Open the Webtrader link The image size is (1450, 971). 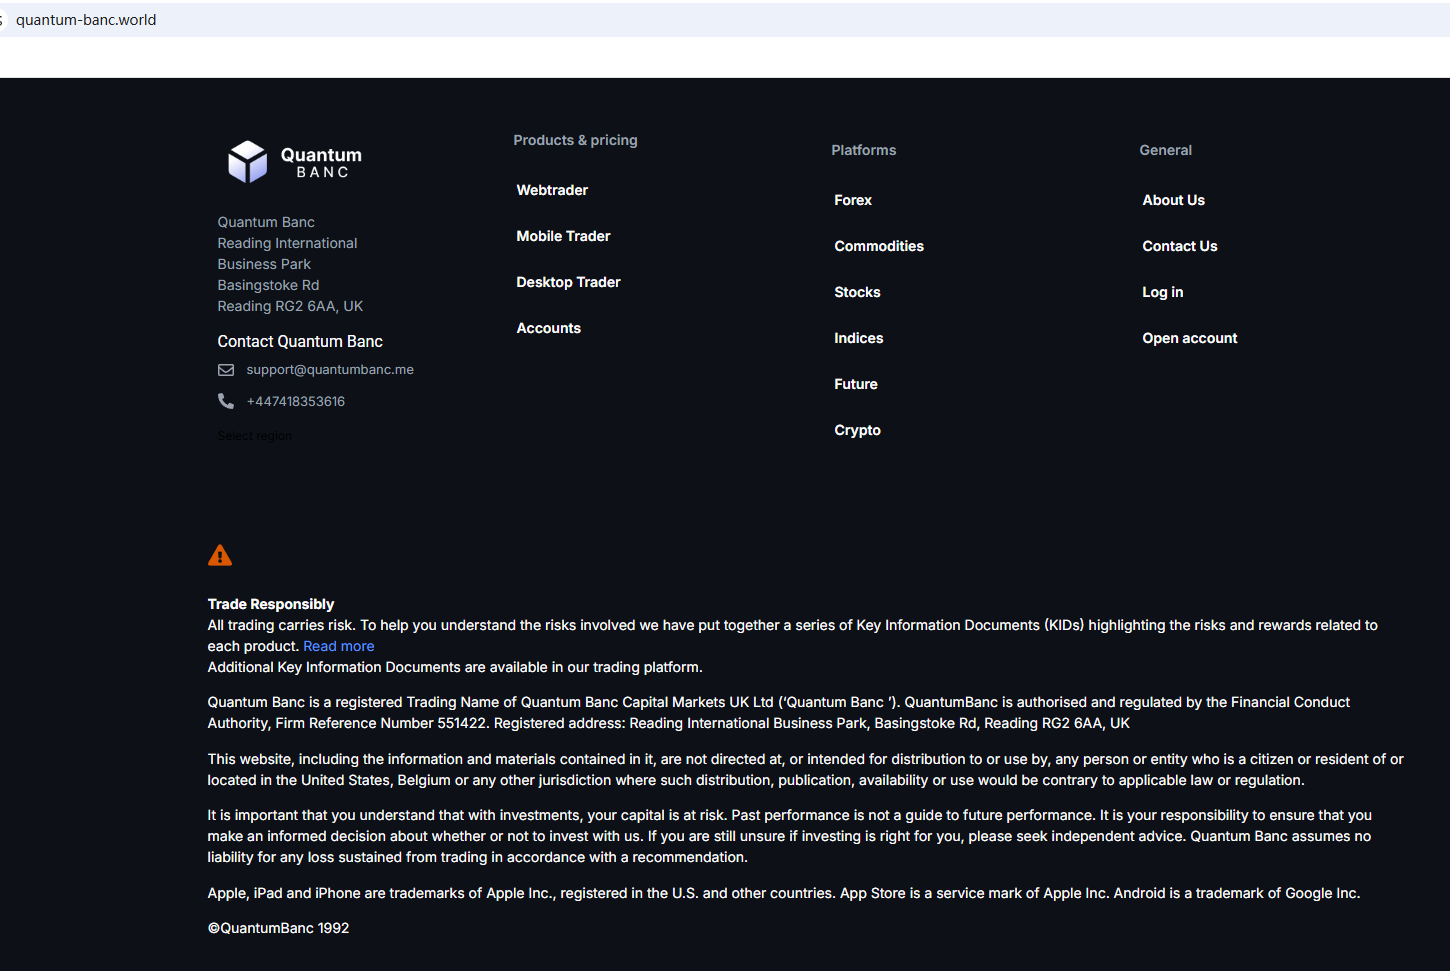[552, 190]
